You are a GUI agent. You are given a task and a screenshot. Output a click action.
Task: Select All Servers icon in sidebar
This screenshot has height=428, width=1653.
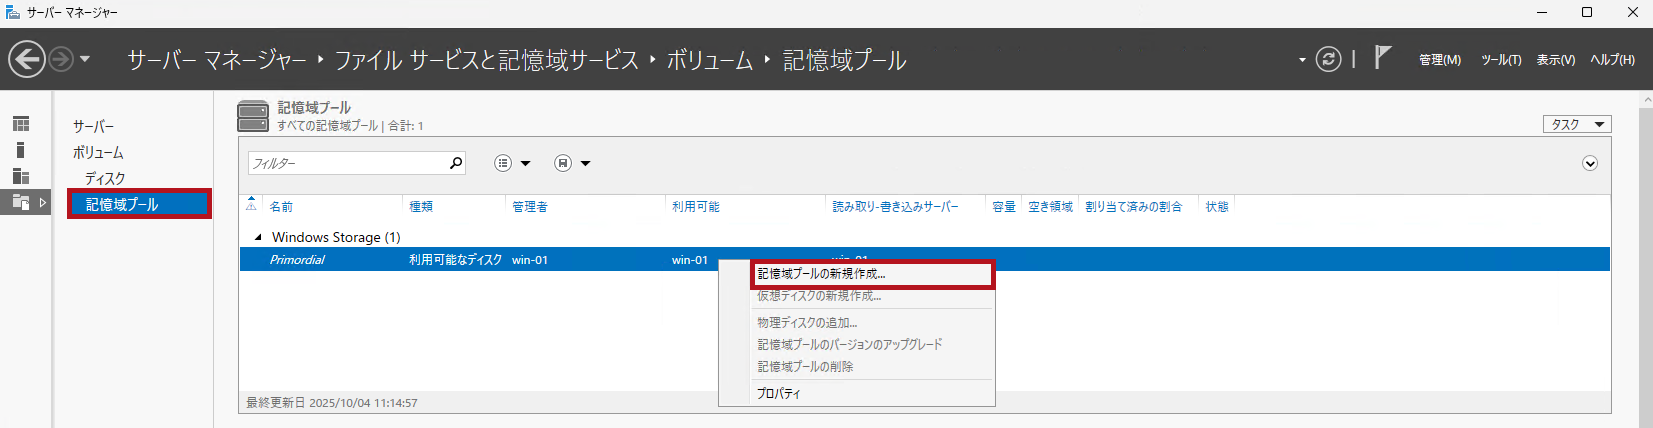point(21,176)
